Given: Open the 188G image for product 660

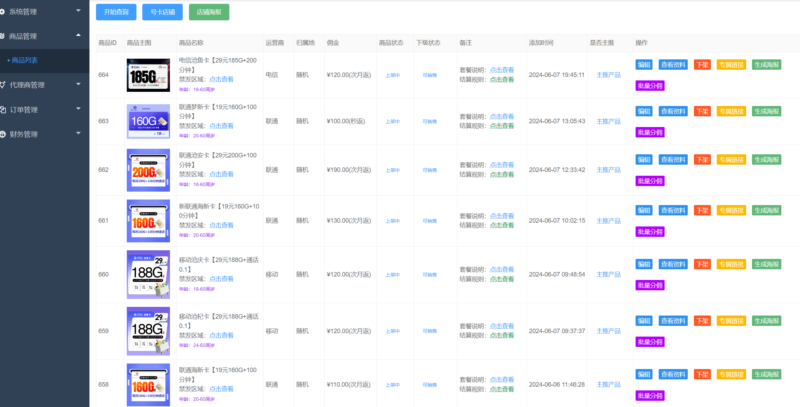Looking at the screenshot, I should 148,274.
